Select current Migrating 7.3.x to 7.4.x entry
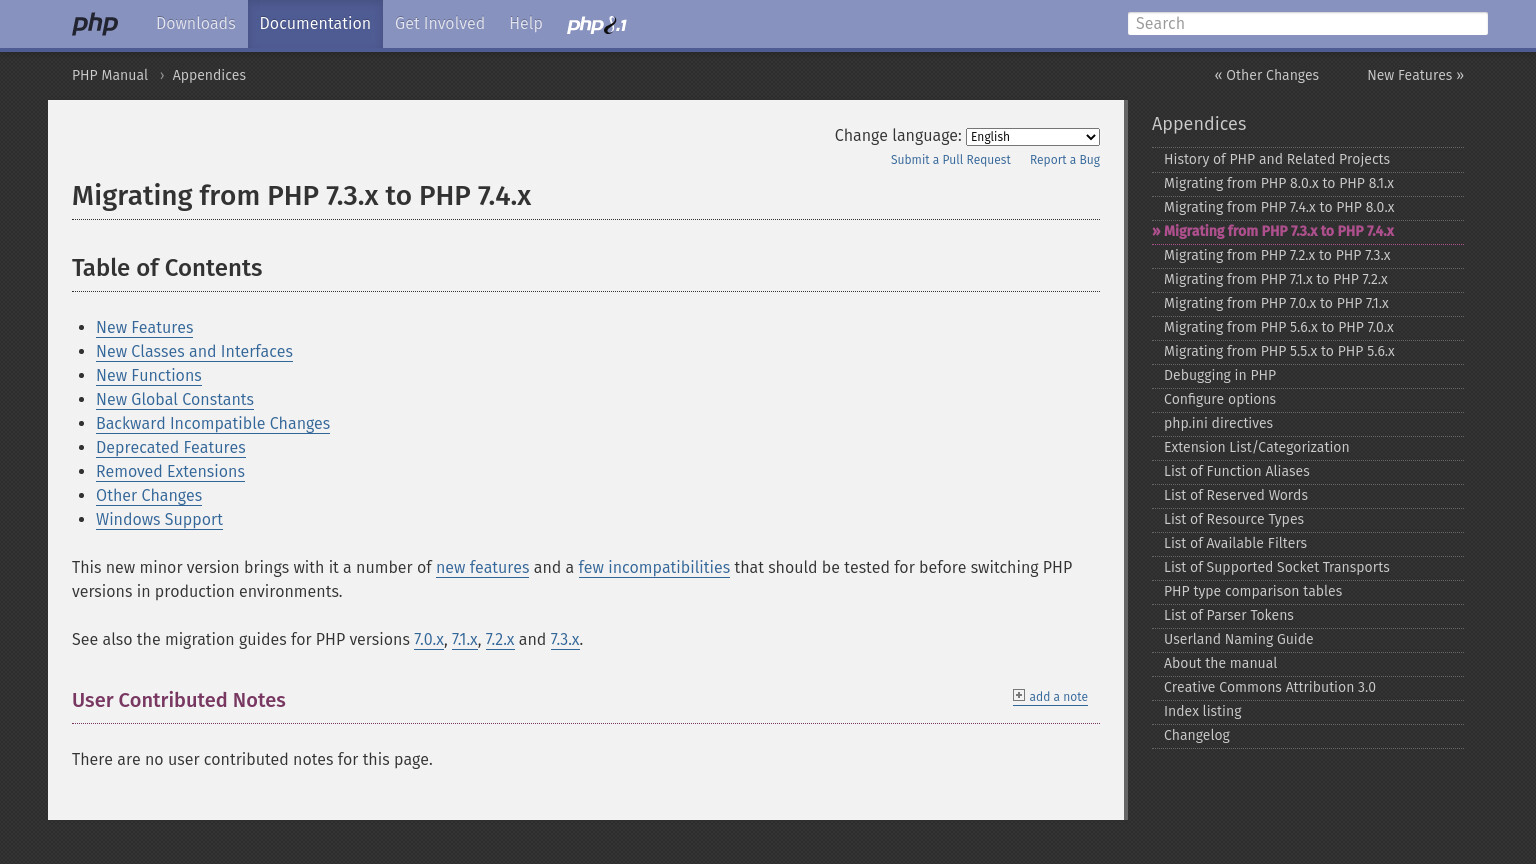This screenshot has height=864, width=1536. [1308, 232]
